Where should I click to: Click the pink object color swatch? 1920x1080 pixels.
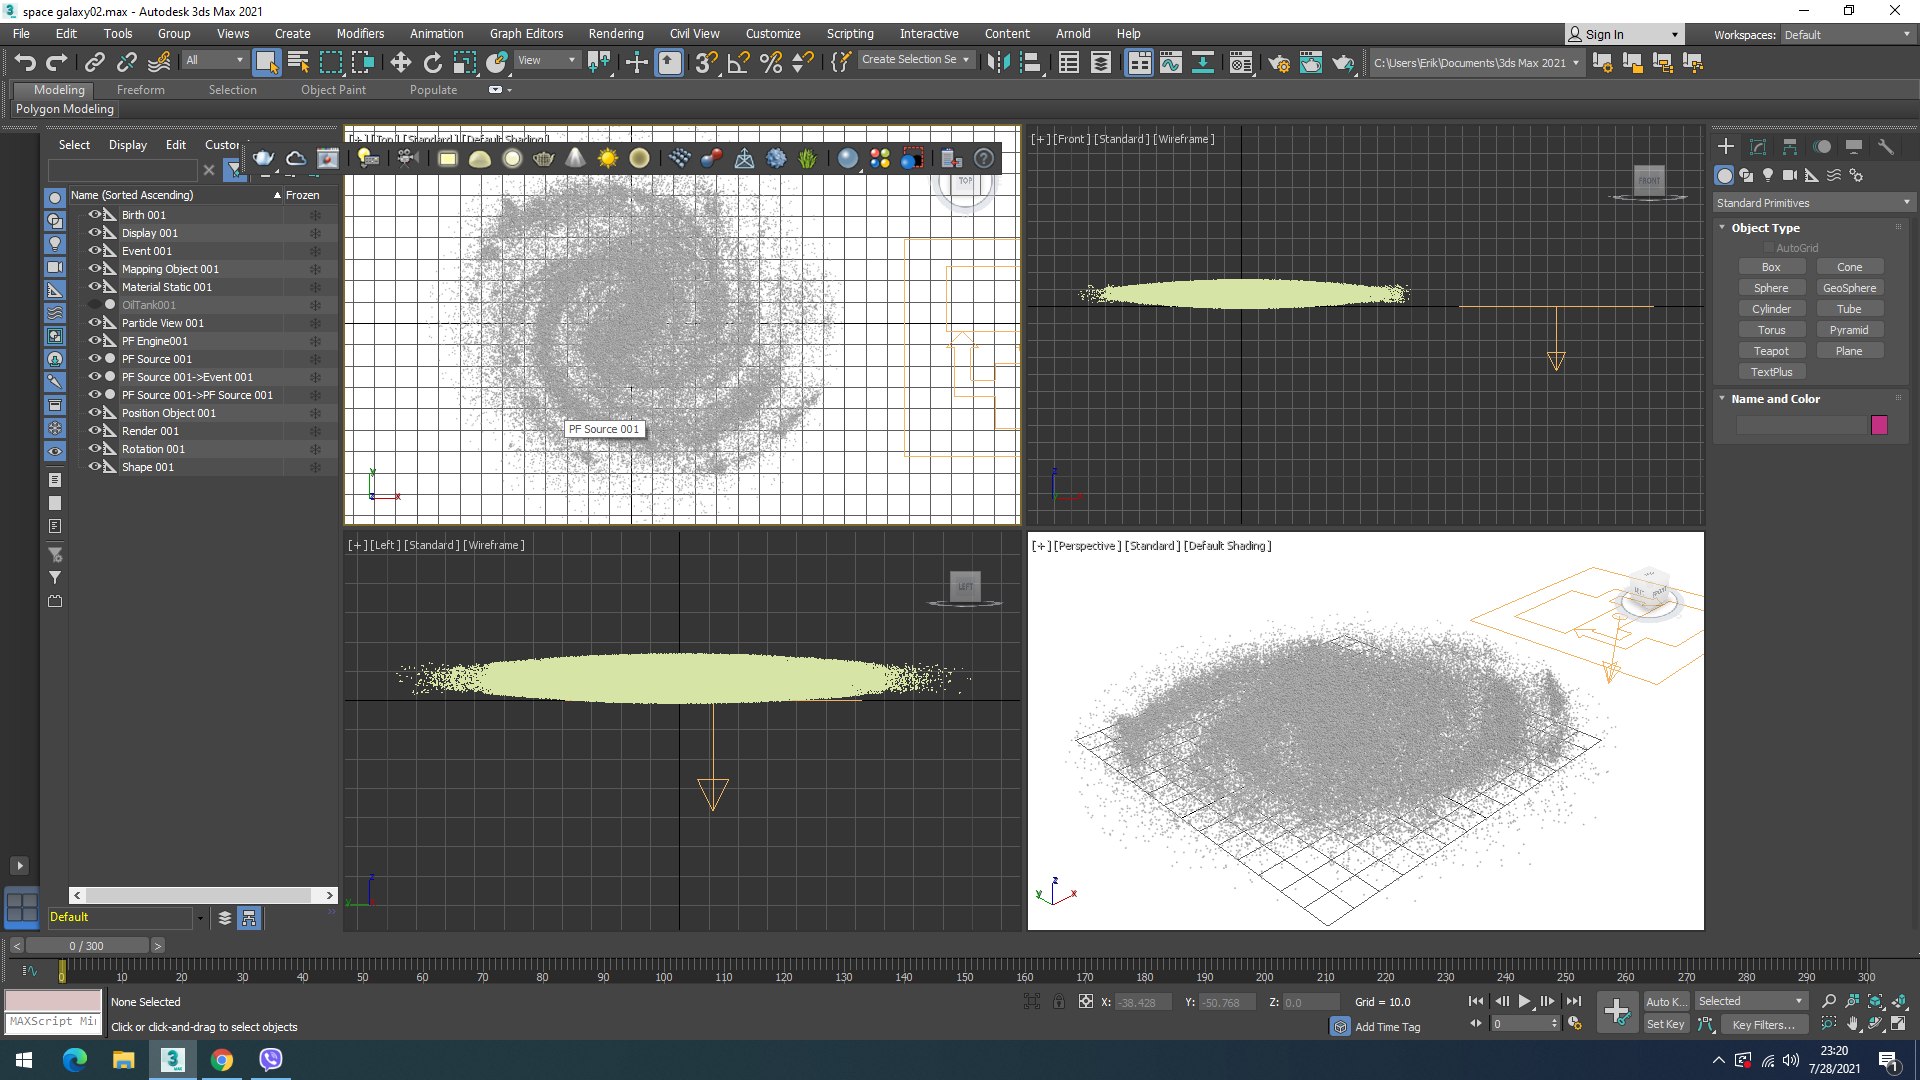pyautogui.click(x=1879, y=425)
